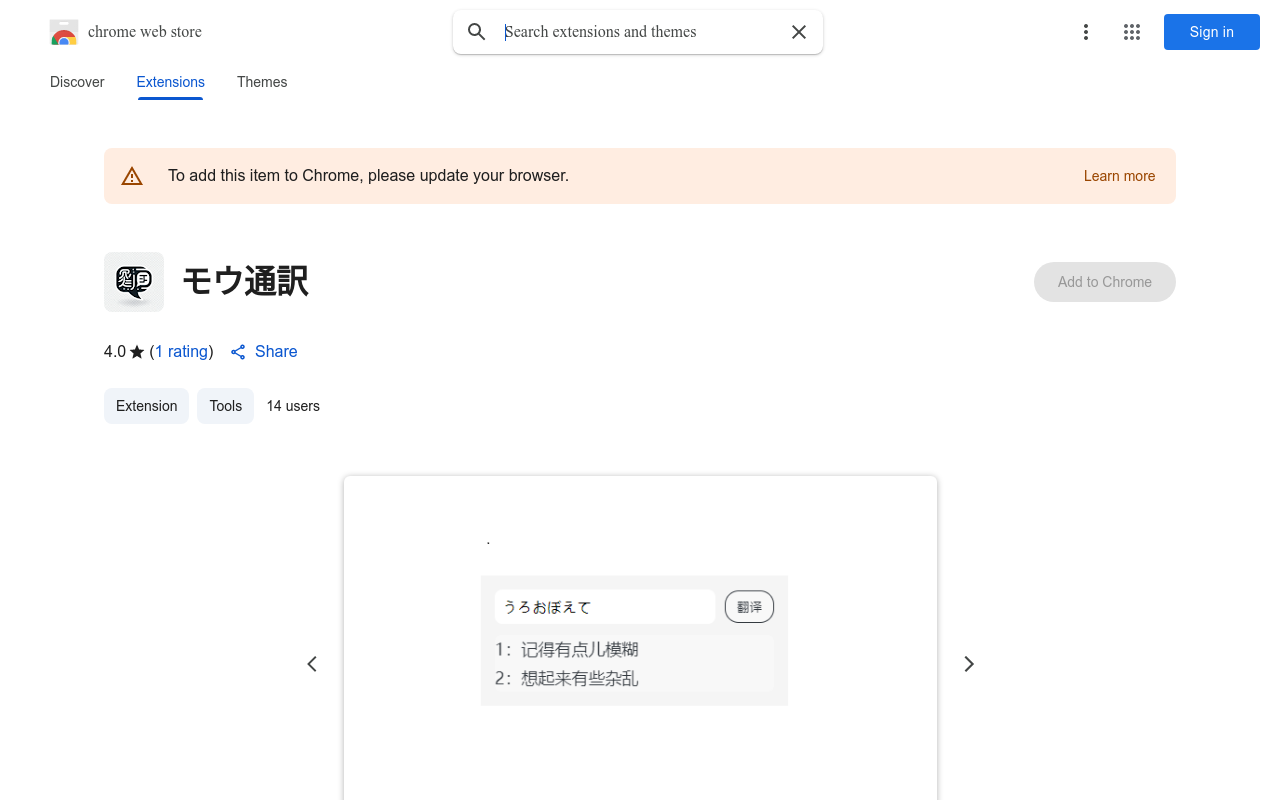The height and width of the screenshot is (800, 1280).
Task: Advance to the next screenshot with the right chevron
Action: (968, 663)
